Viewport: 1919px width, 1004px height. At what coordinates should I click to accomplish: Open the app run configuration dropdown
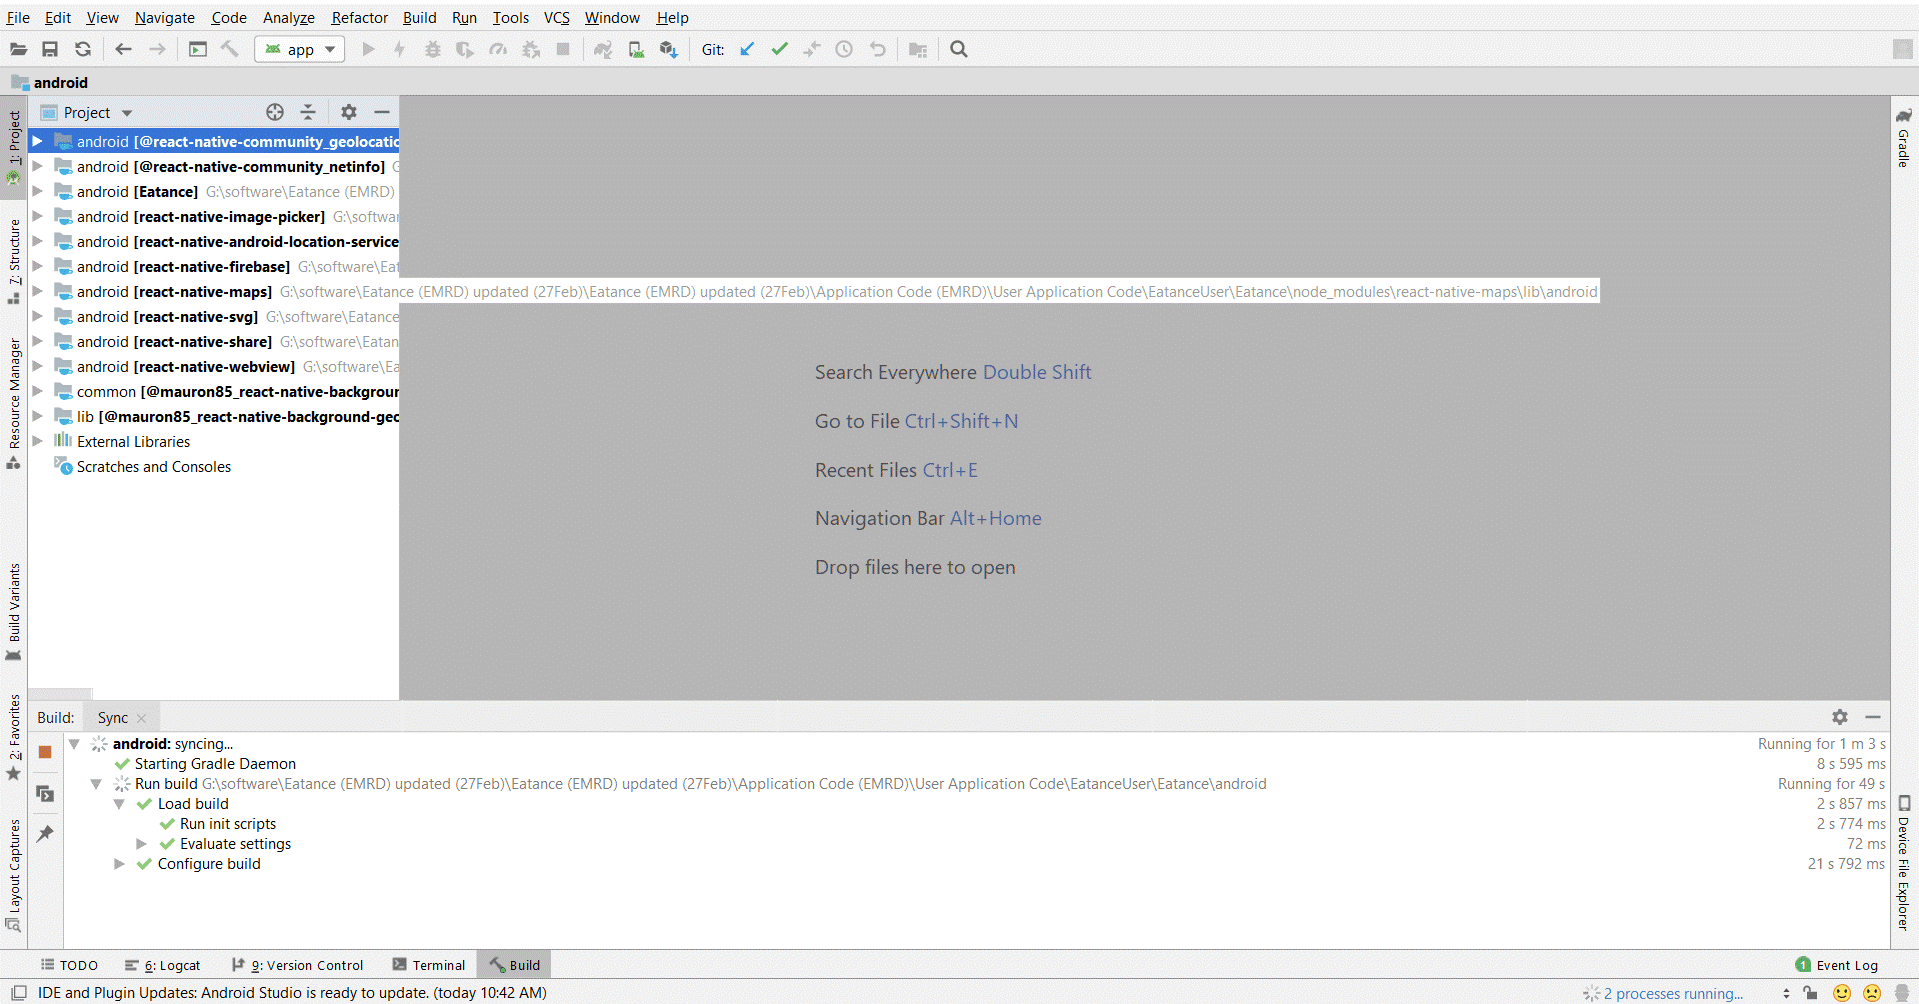tap(300, 49)
